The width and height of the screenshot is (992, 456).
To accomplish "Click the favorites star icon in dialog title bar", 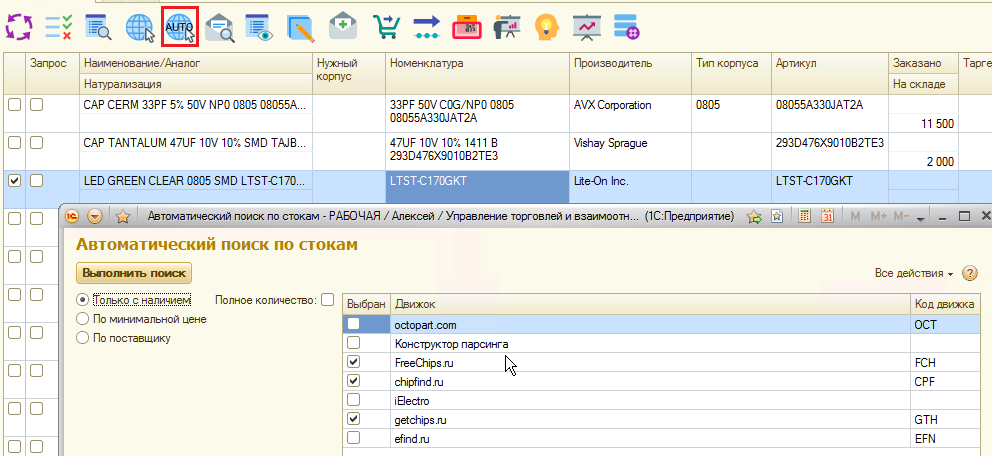I will tap(124, 216).
